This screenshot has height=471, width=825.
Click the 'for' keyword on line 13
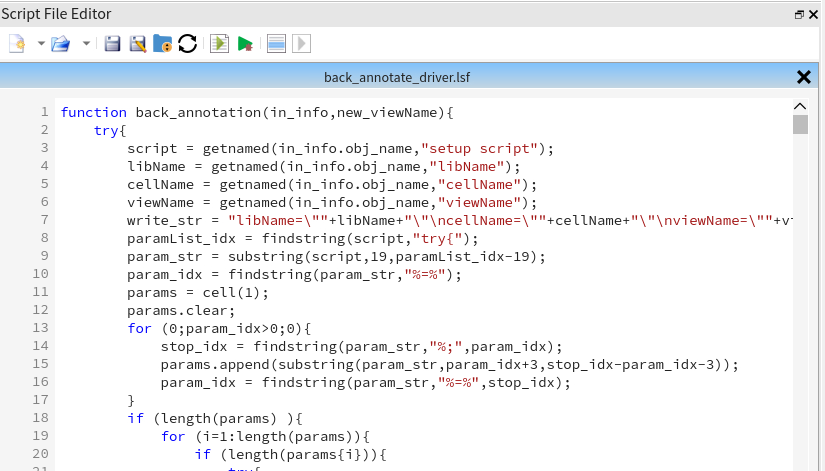click(x=139, y=328)
